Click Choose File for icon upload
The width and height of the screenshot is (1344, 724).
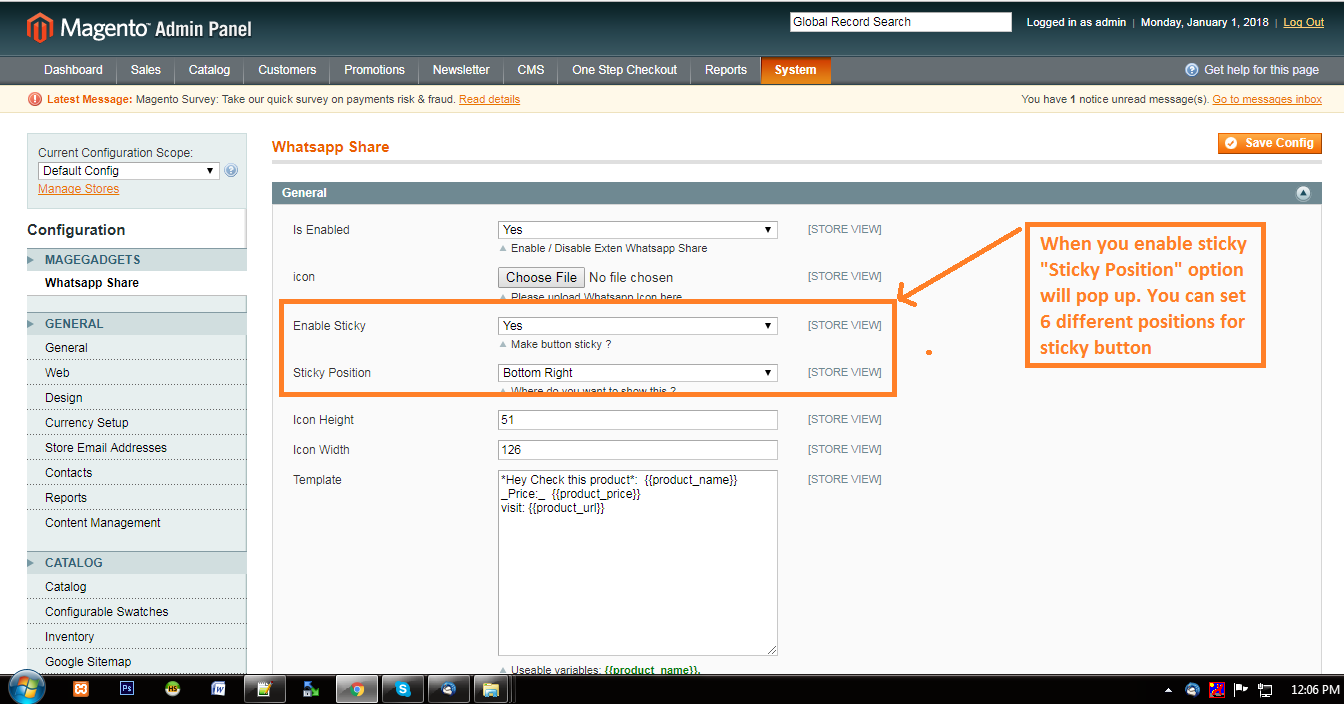click(x=541, y=277)
